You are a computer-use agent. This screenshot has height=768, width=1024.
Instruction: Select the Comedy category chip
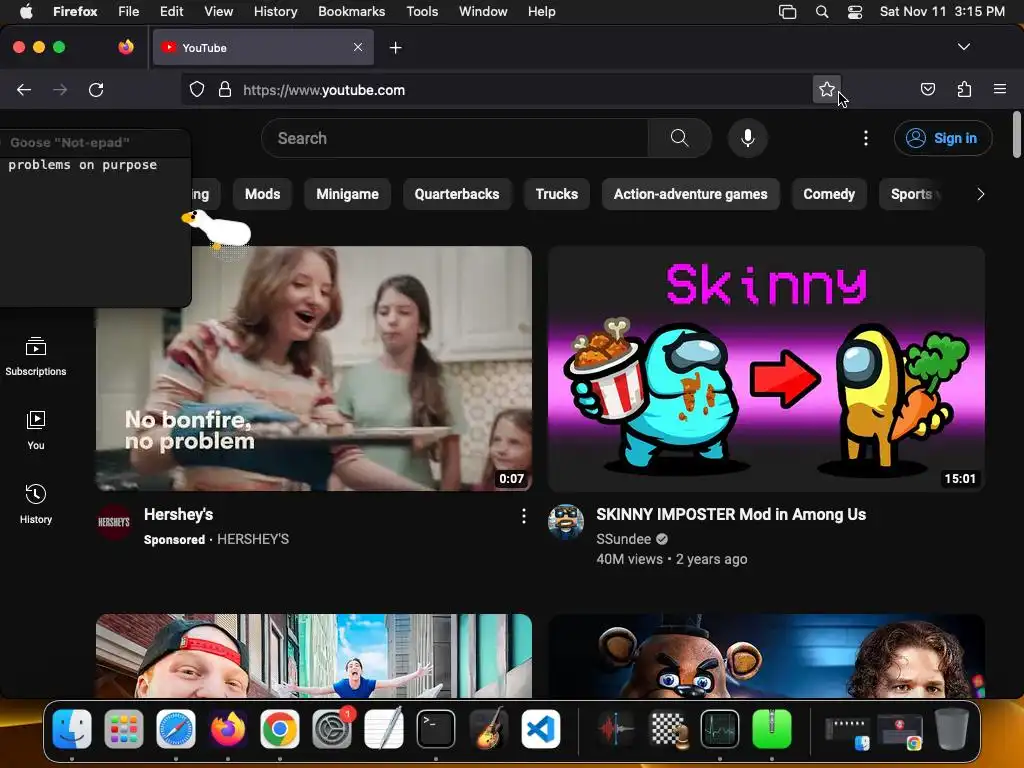[x=829, y=194]
